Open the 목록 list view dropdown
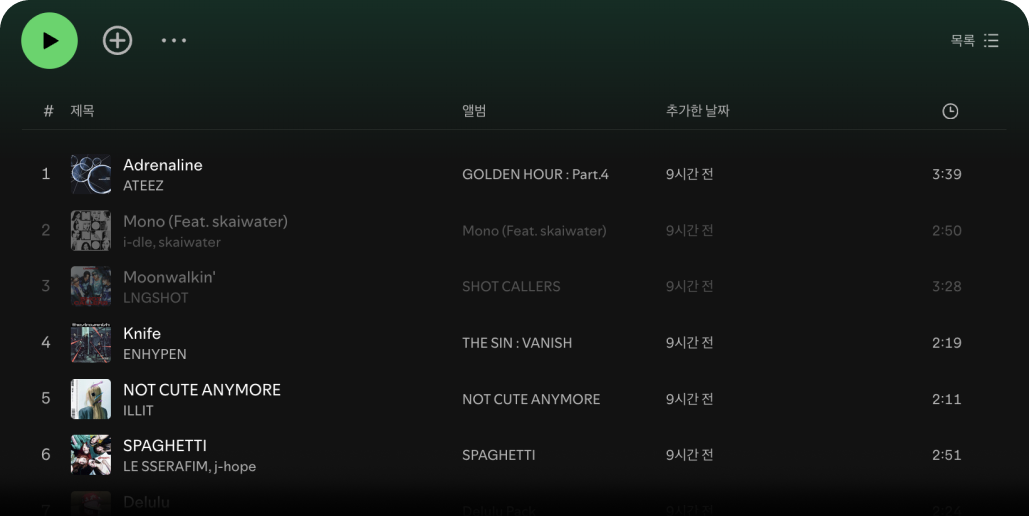 (974, 41)
